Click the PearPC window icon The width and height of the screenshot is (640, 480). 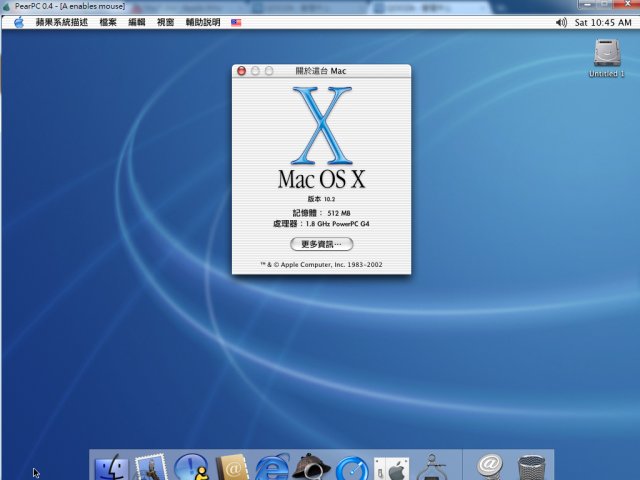point(7,7)
